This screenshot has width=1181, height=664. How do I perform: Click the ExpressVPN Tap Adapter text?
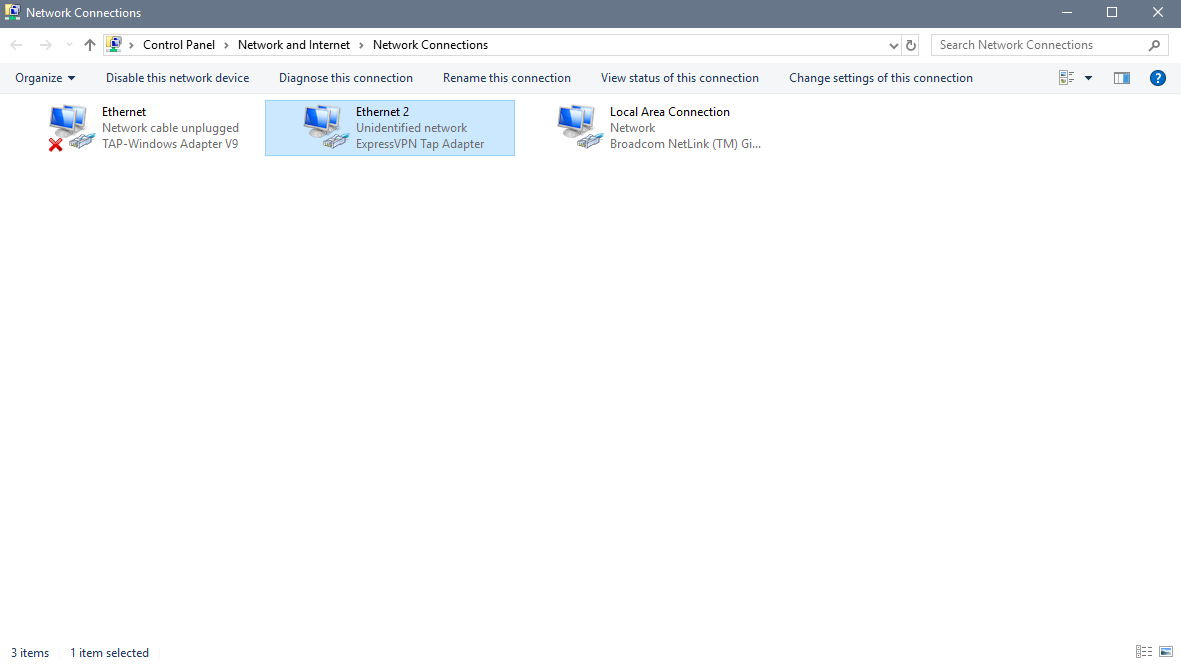click(x=420, y=144)
